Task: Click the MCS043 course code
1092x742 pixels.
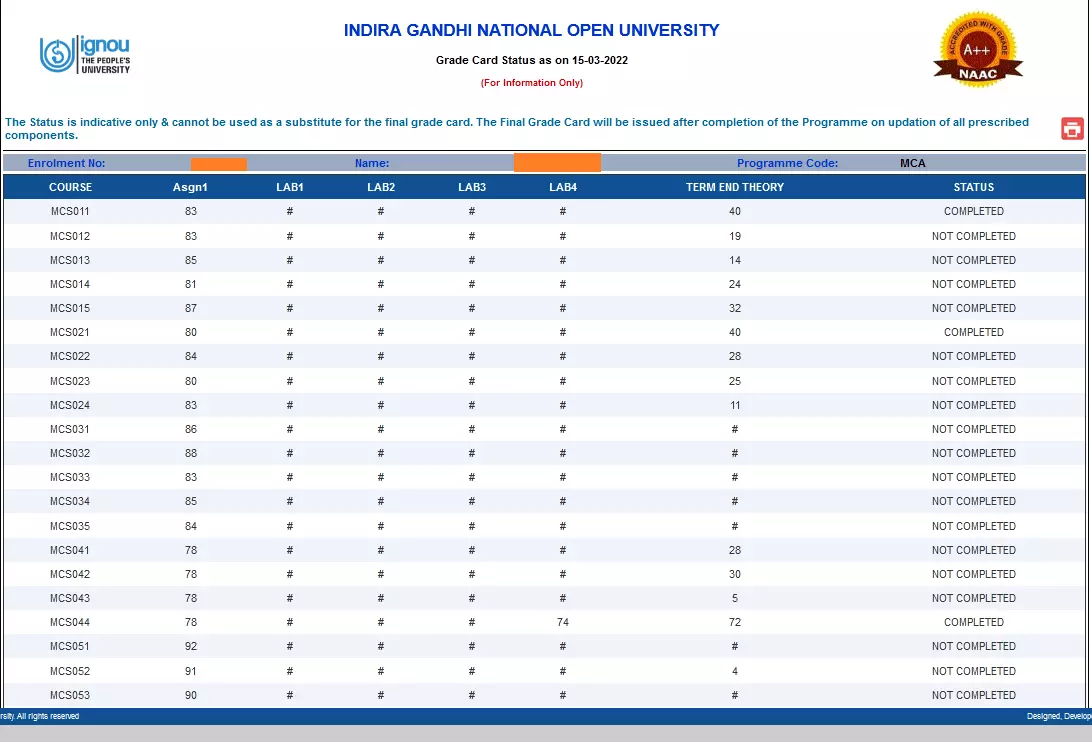Action: click(70, 598)
